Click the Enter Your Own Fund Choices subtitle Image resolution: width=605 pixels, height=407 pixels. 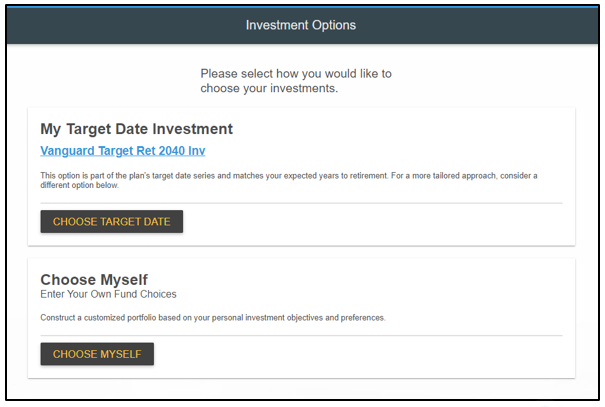point(108,294)
